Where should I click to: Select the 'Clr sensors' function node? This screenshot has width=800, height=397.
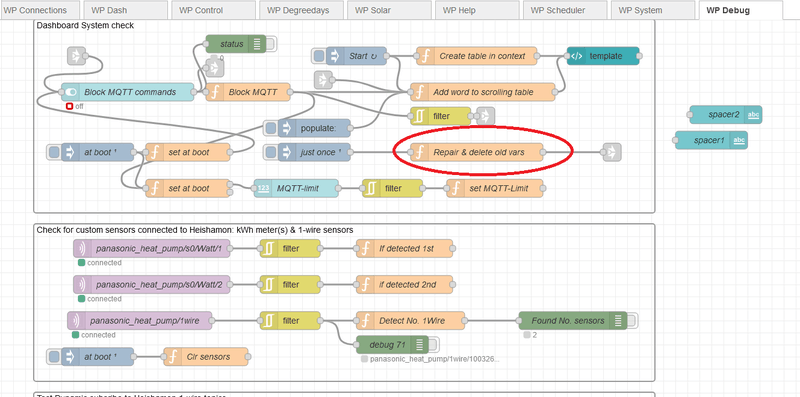[x=206, y=357]
